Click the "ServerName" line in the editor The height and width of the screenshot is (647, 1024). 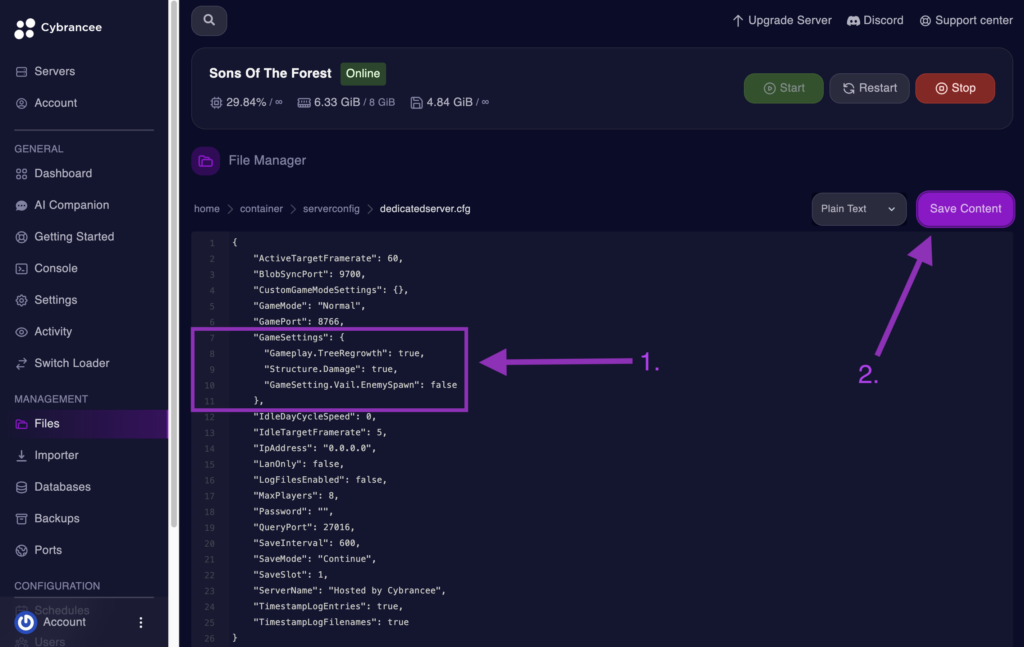(x=349, y=590)
